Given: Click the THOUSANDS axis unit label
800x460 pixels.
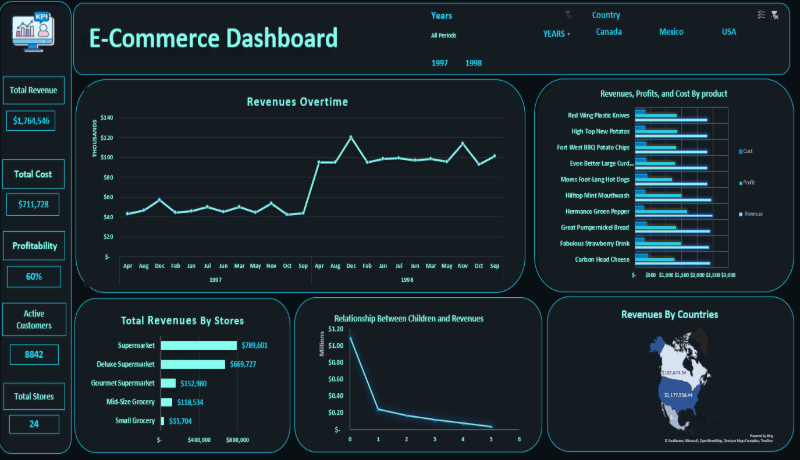Looking at the screenshot, I should click(x=94, y=138).
